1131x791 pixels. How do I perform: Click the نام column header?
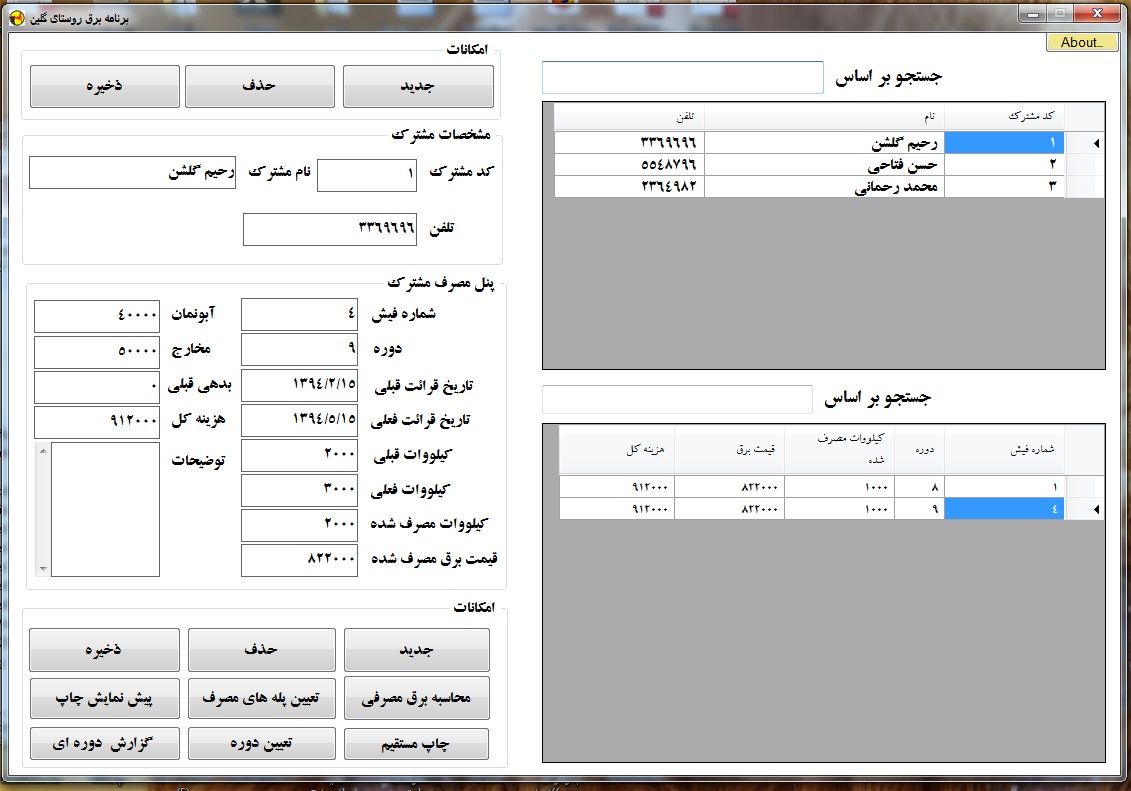click(824, 116)
